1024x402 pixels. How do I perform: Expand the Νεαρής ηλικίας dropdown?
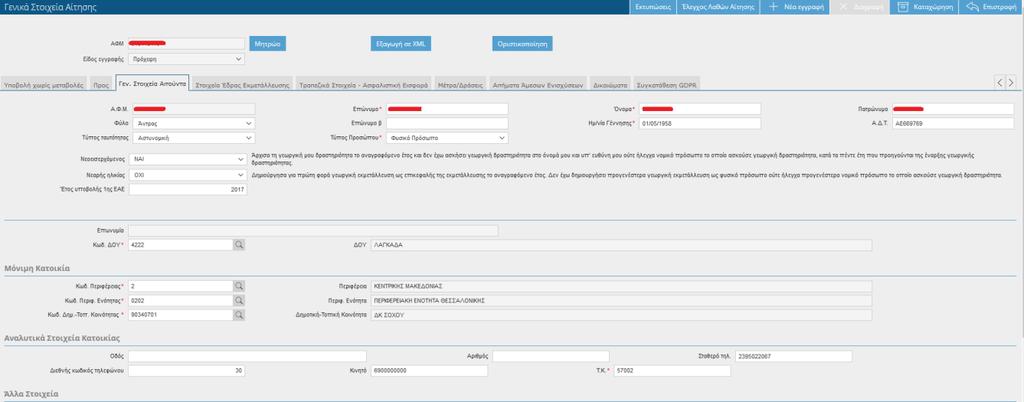pos(188,175)
